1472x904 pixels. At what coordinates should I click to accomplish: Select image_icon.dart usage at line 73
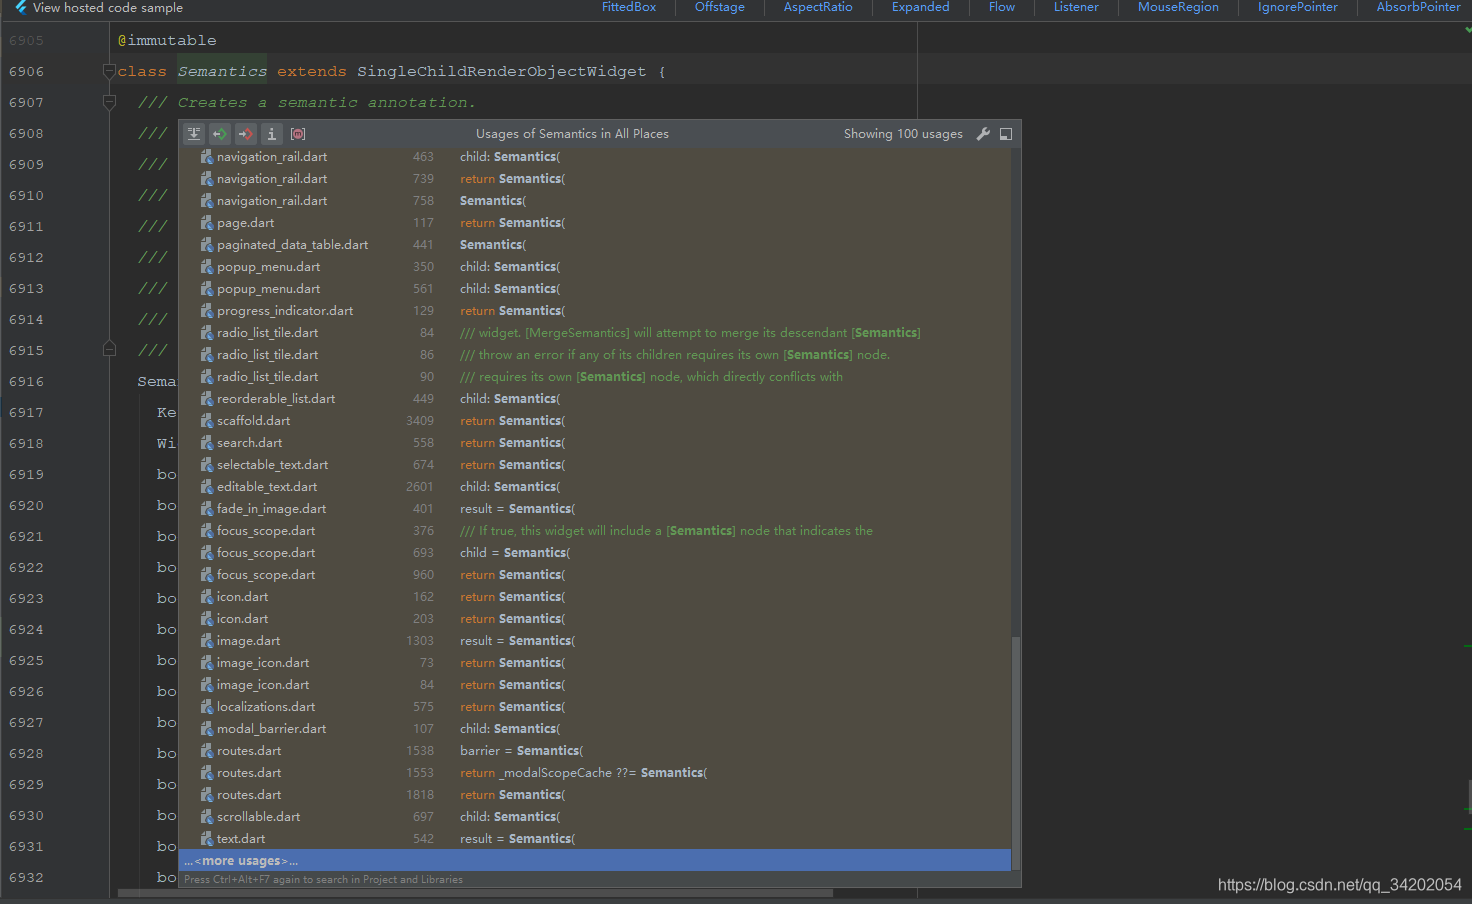click(595, 663)
